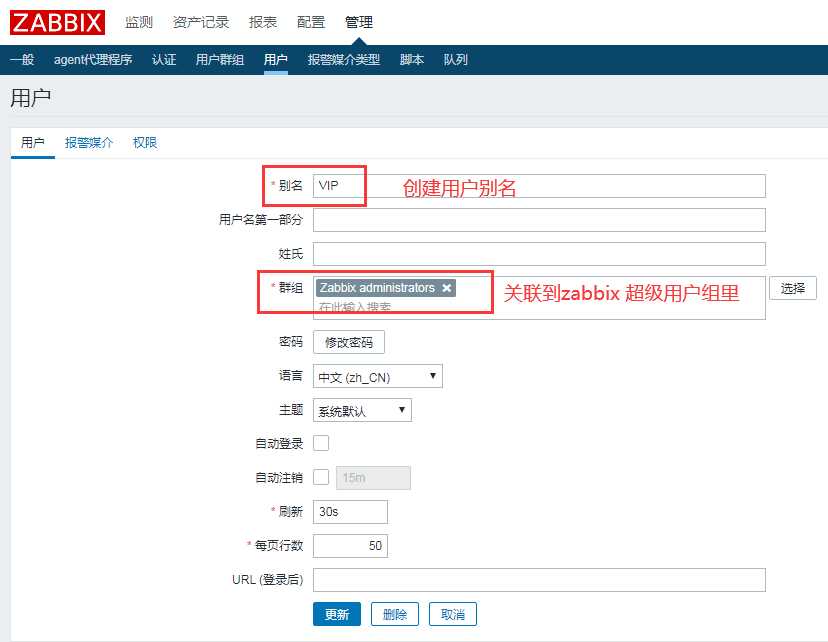The height and width of the screenshot is (642, 828).
Task: Go to 用户 submenu in navigation bar
Action: pos(276,60)
